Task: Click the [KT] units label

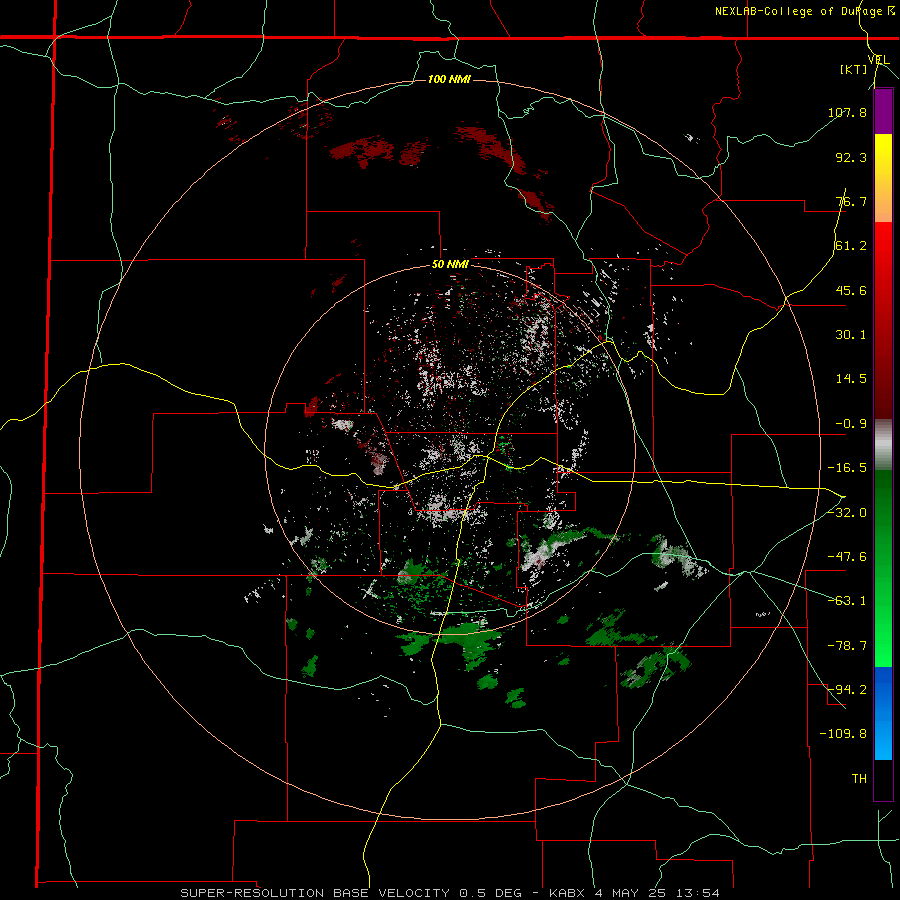Action: (x=854, y=69)
